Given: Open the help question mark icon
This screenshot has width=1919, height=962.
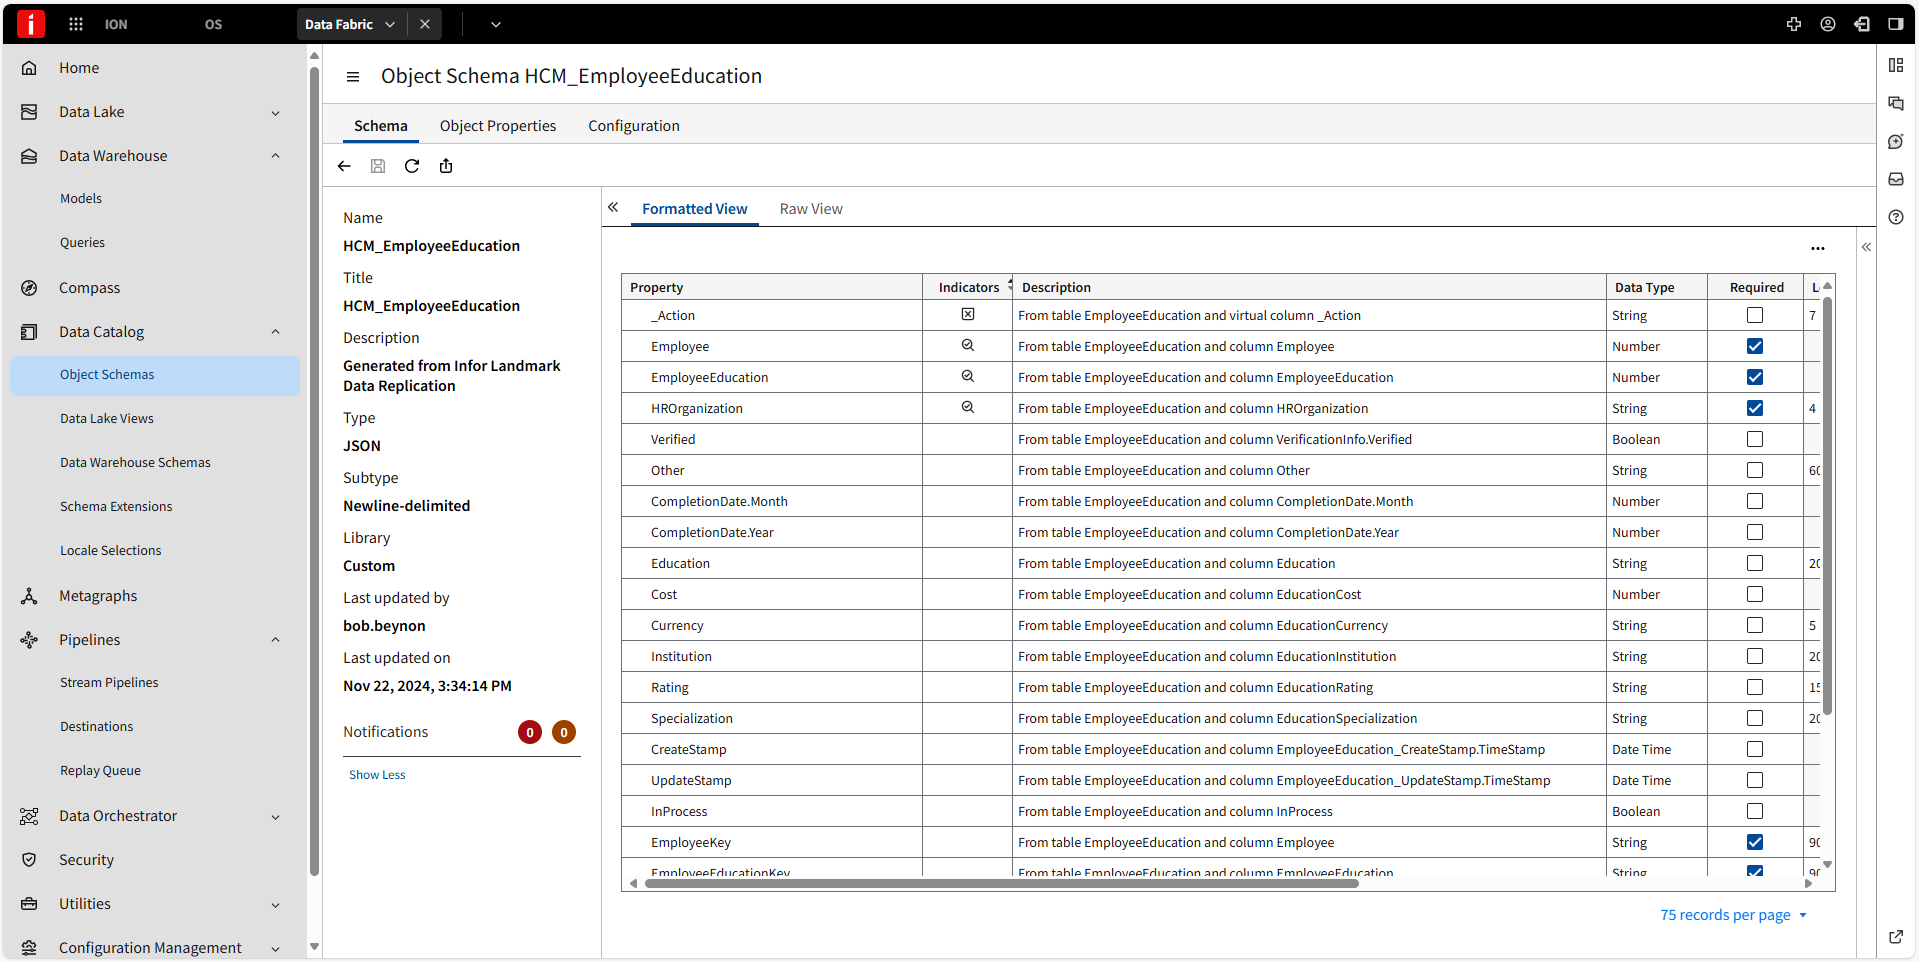Looking at the screenshot, I should click(1896, 217).
